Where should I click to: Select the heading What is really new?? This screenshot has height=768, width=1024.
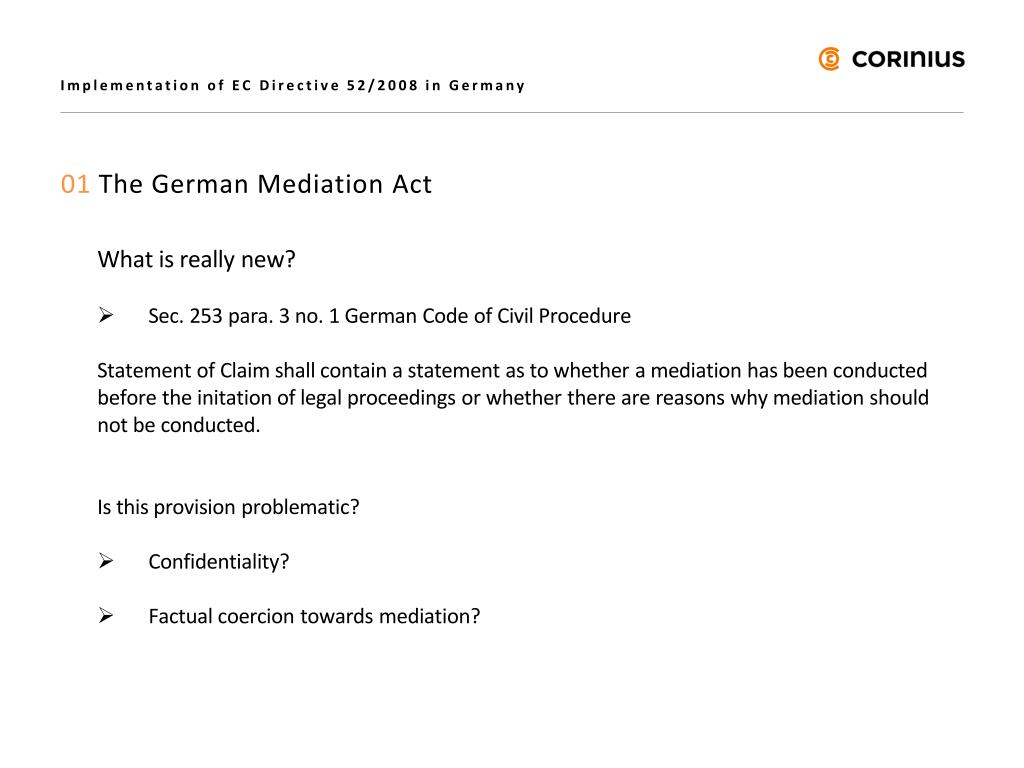pos(197,260)
